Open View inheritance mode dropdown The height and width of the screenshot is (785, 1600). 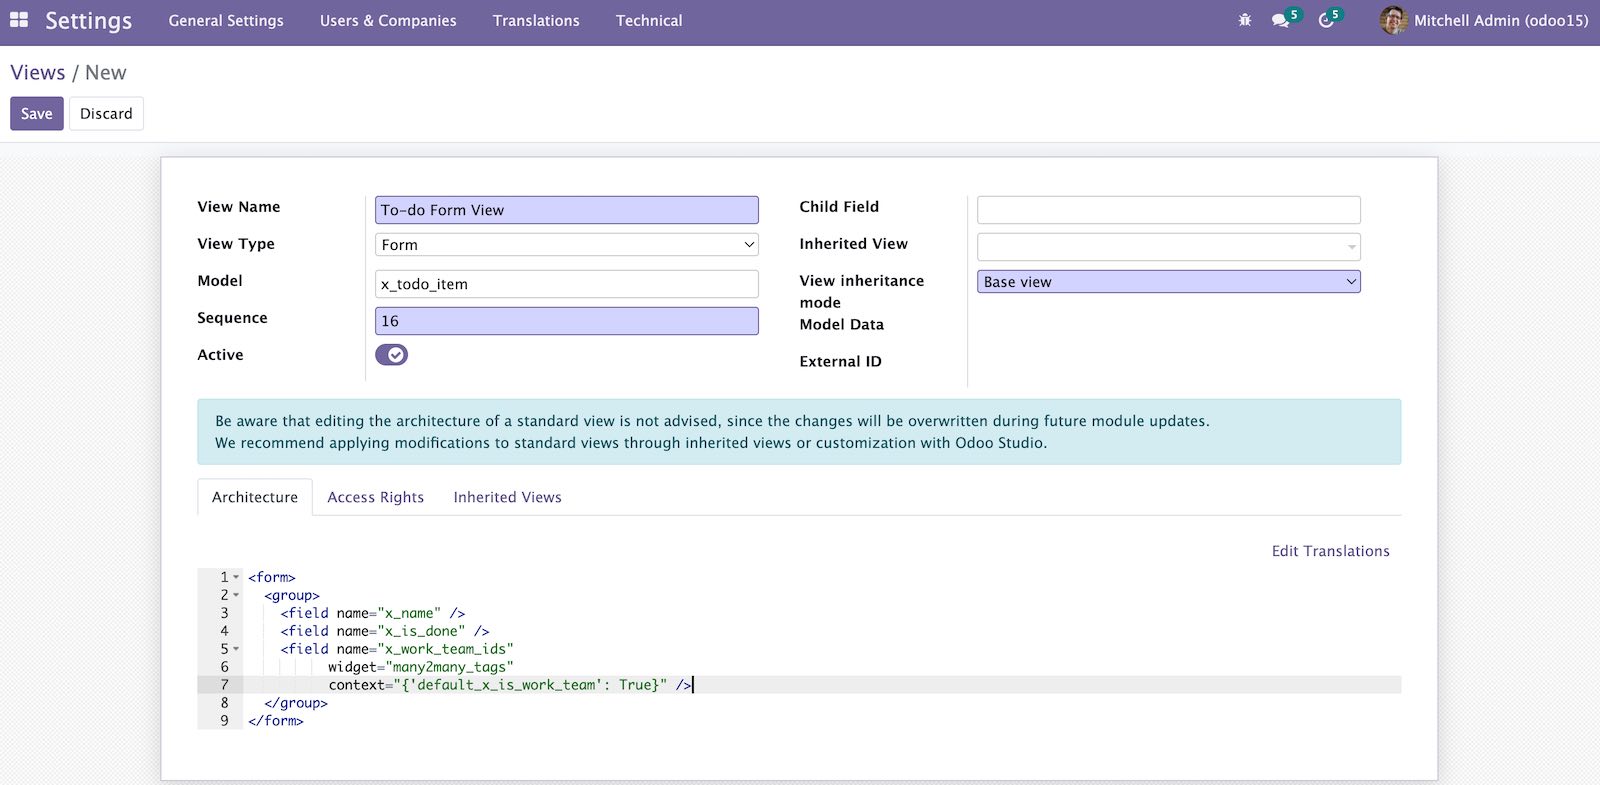click(1169, 282)
